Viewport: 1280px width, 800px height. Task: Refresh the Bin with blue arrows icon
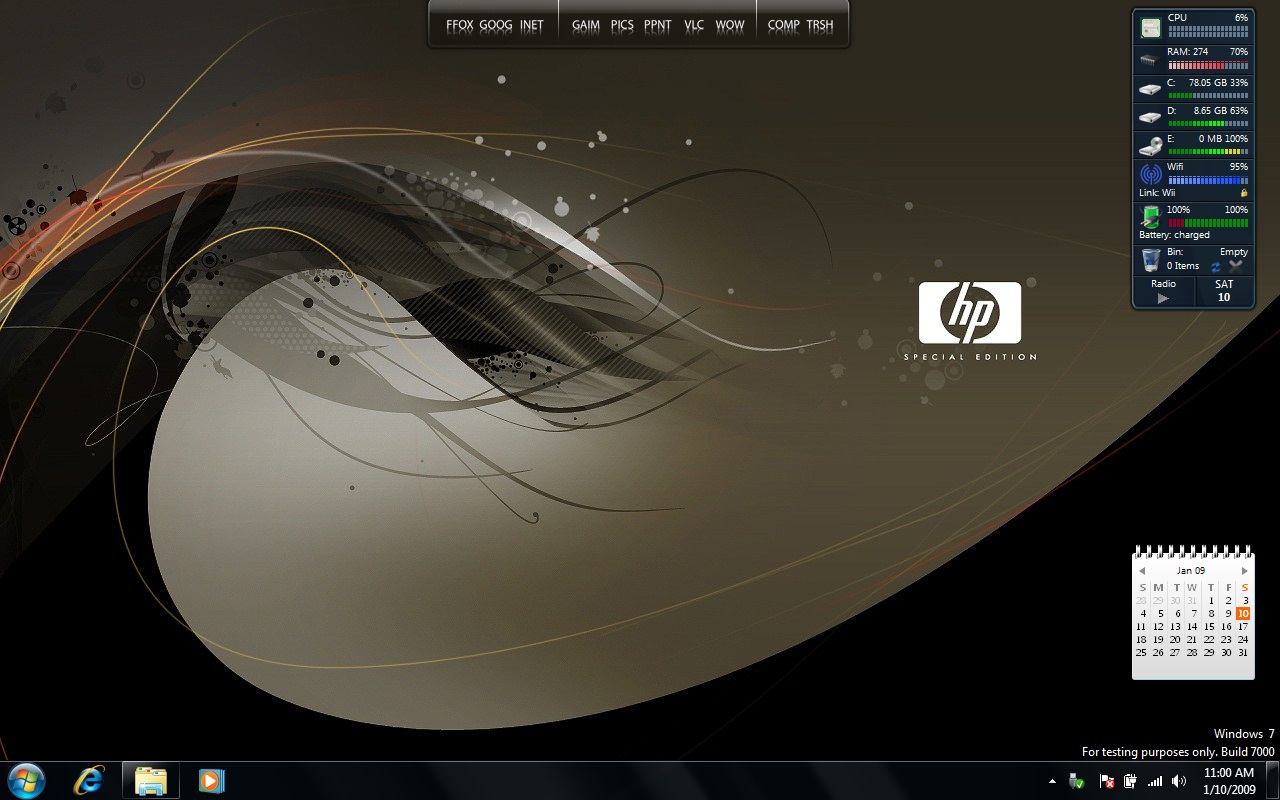point(1216,267)
